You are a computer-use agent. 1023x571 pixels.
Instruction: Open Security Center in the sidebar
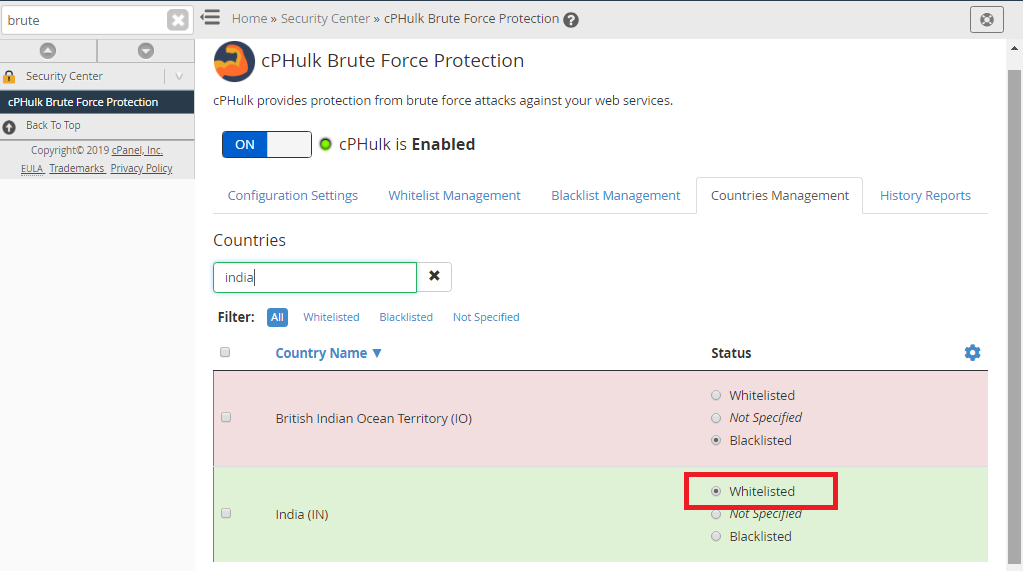pyautogui.click(x=64, y=76)
